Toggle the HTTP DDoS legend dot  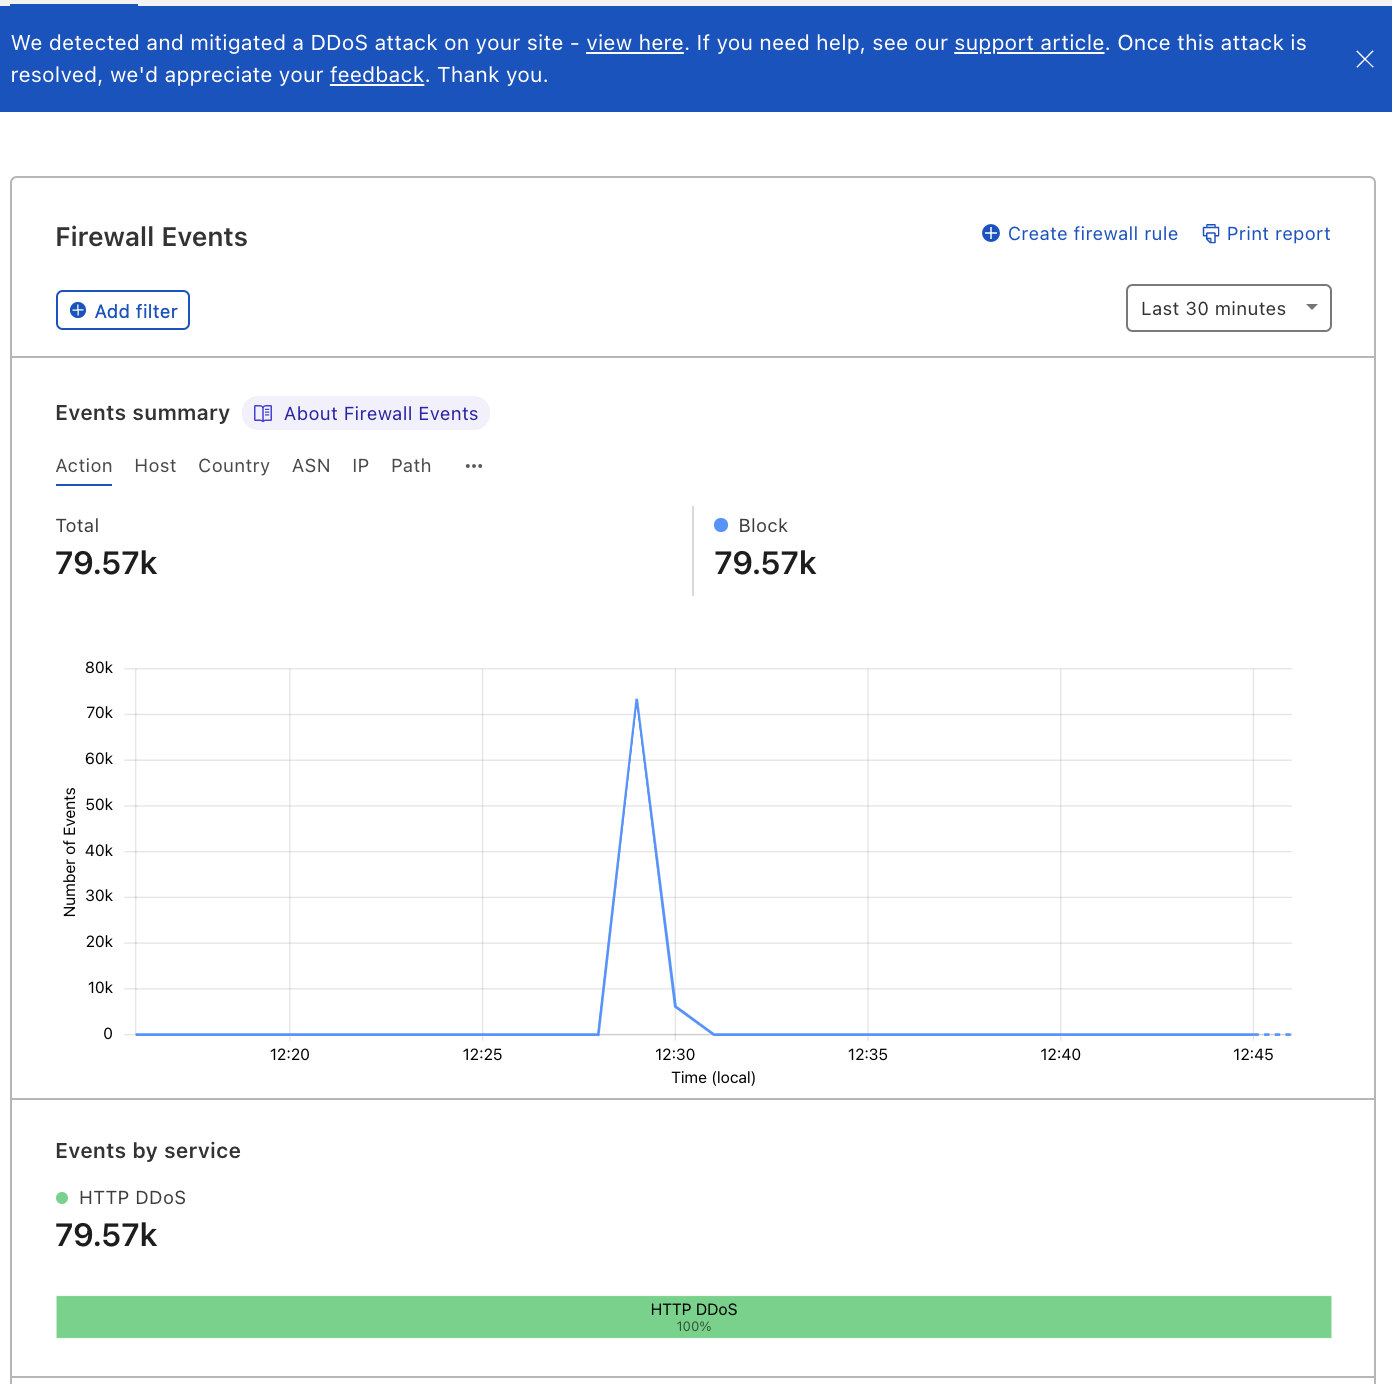tap(62, 1198)
